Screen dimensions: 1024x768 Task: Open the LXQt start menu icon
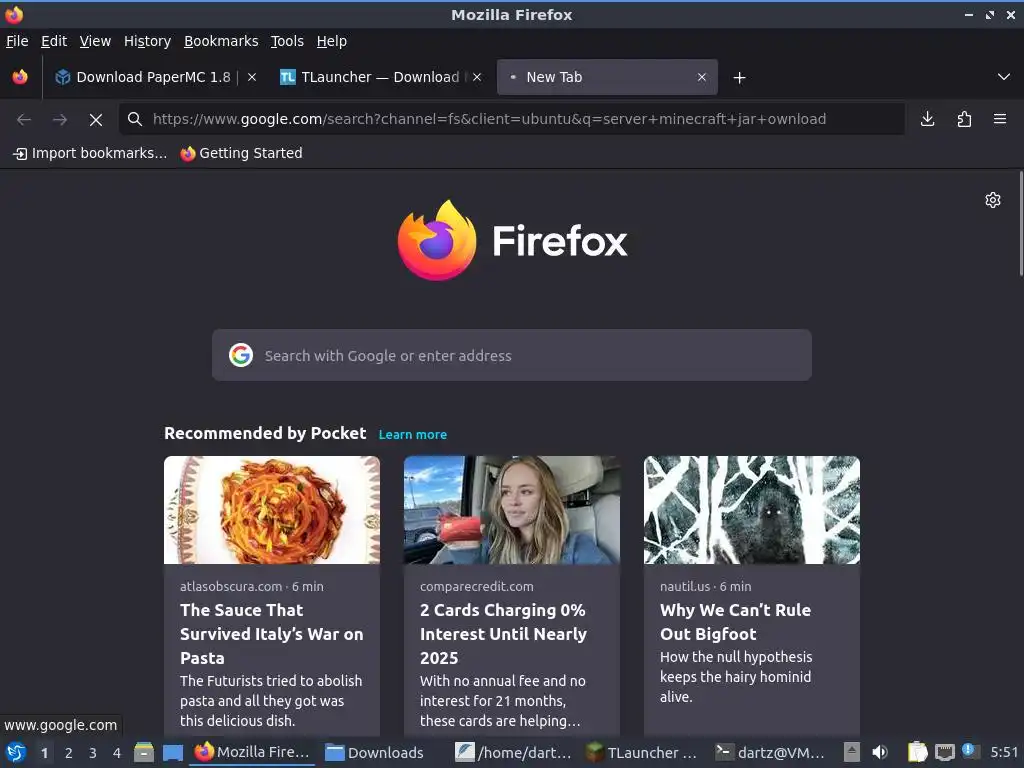[16, 752]
